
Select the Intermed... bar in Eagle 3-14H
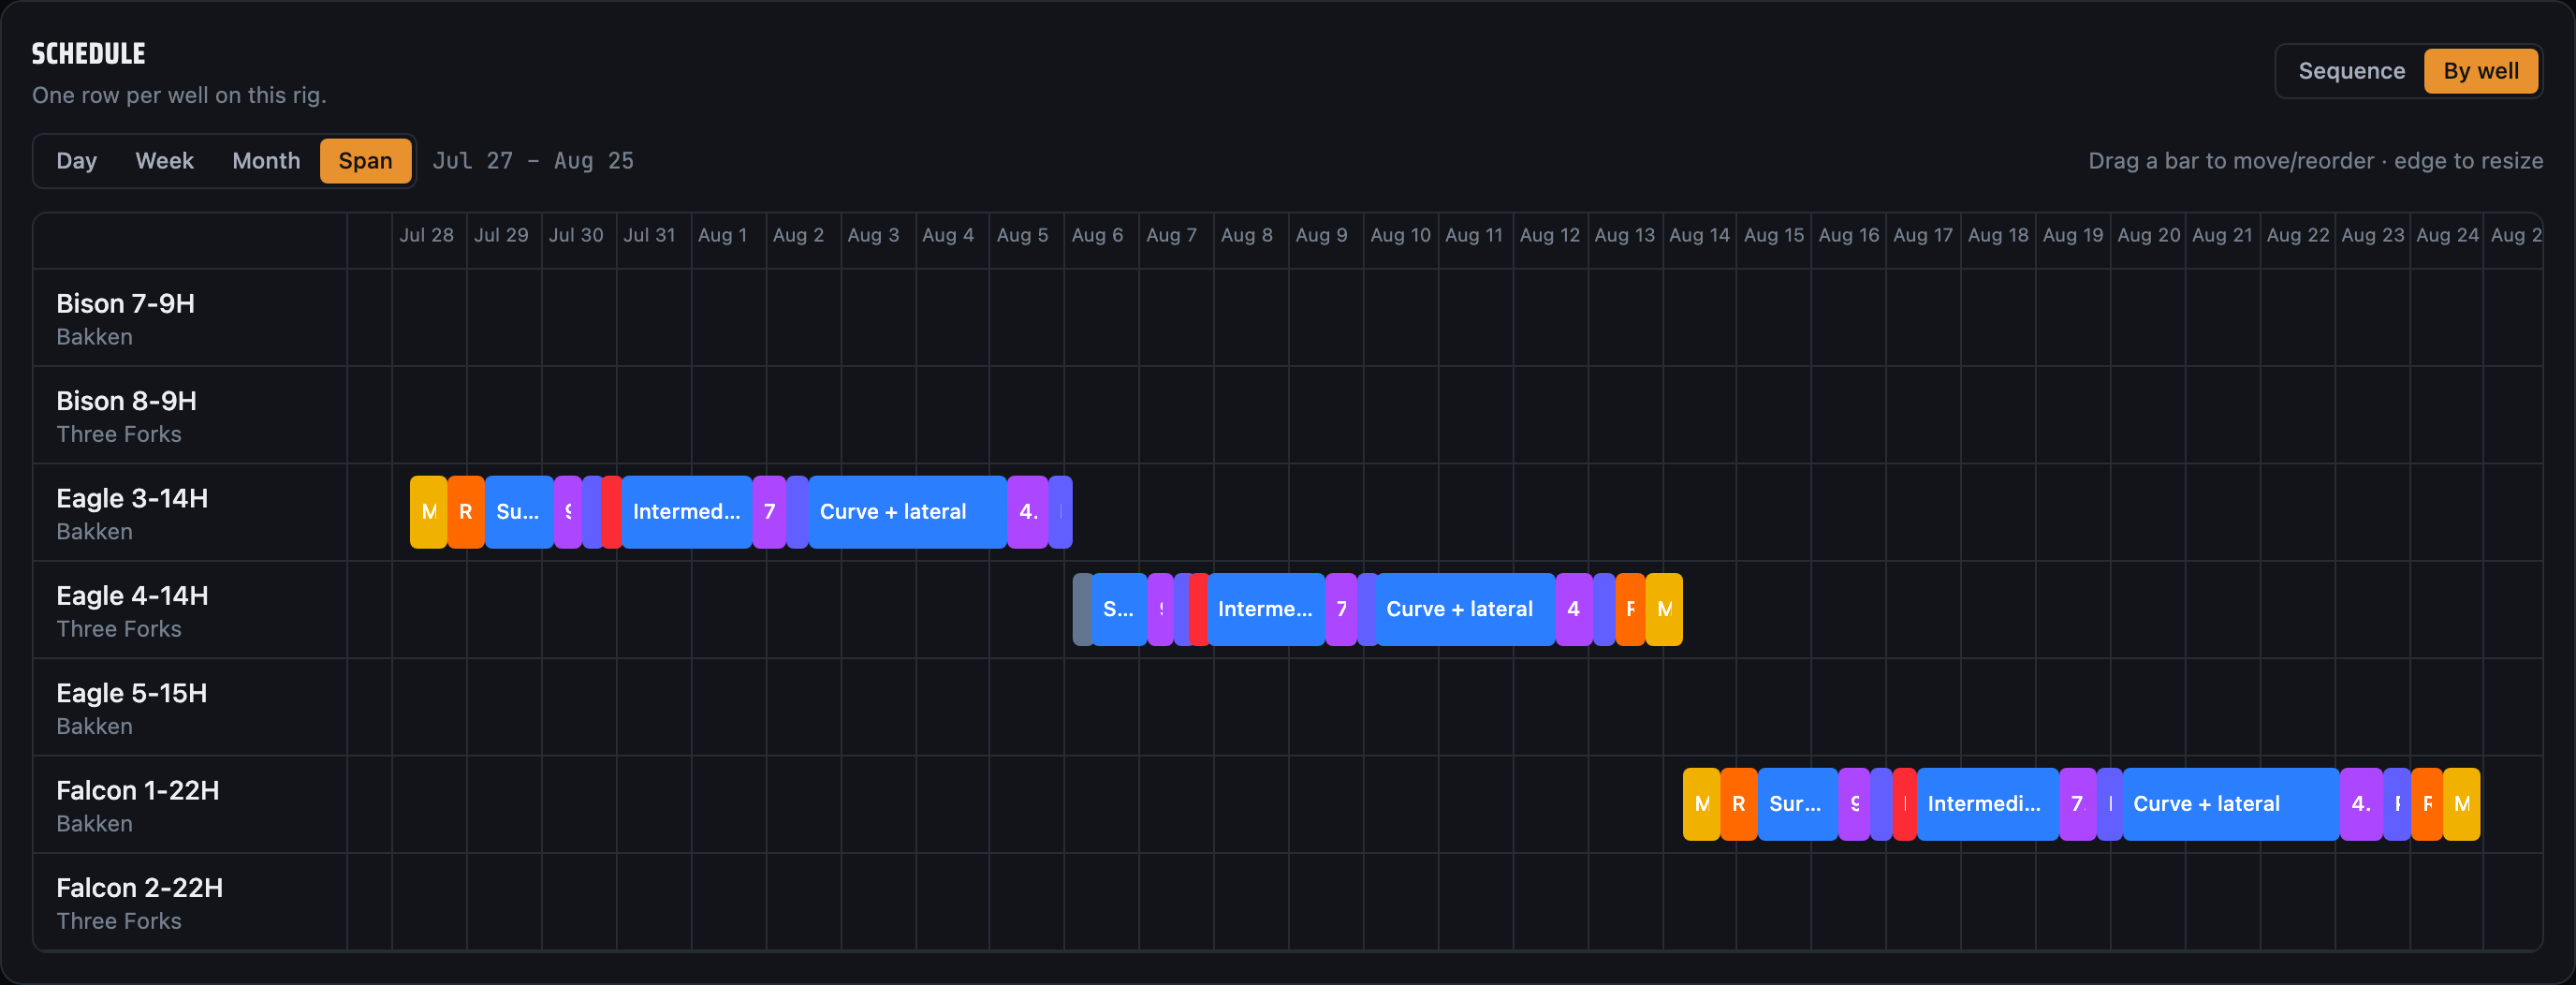[687, 512]
